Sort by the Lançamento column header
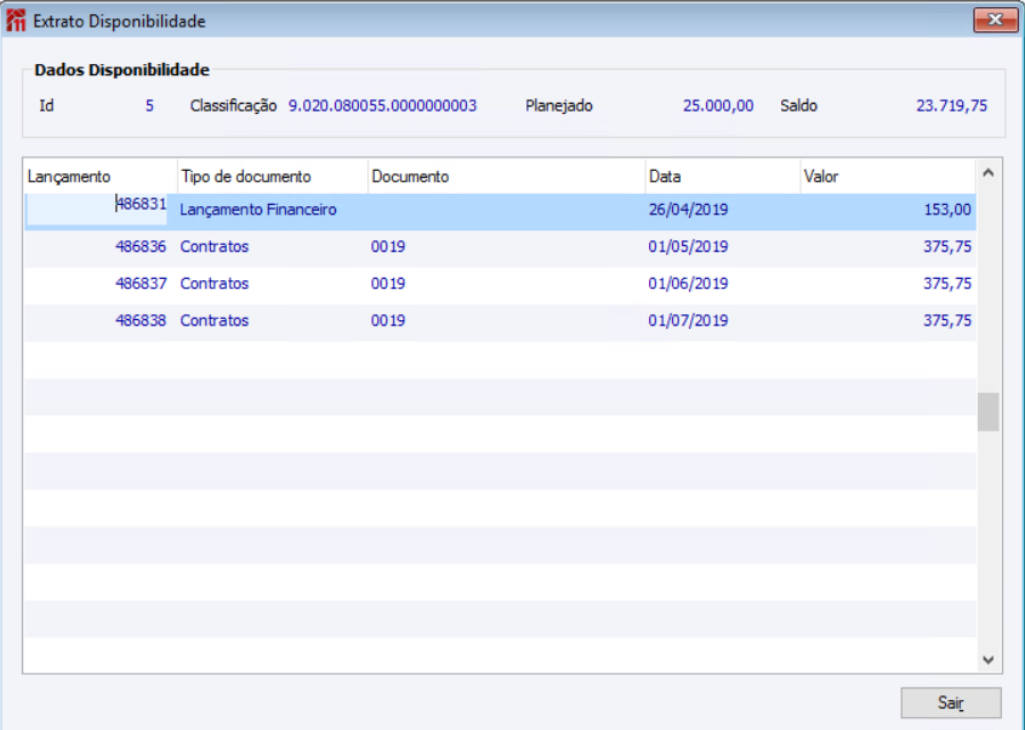Image resolution: width=1025 pixels, height=730 pixels. pyautogui.click(x=100, y=176)
